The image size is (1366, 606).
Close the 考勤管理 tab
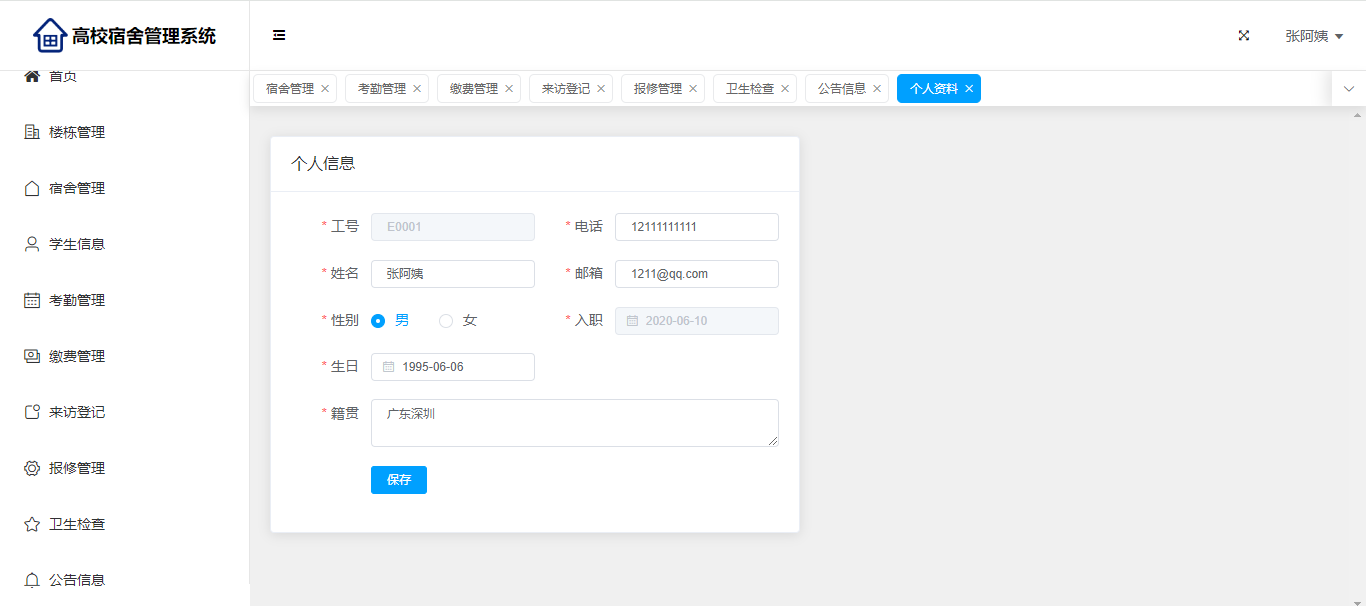[417, 89]
